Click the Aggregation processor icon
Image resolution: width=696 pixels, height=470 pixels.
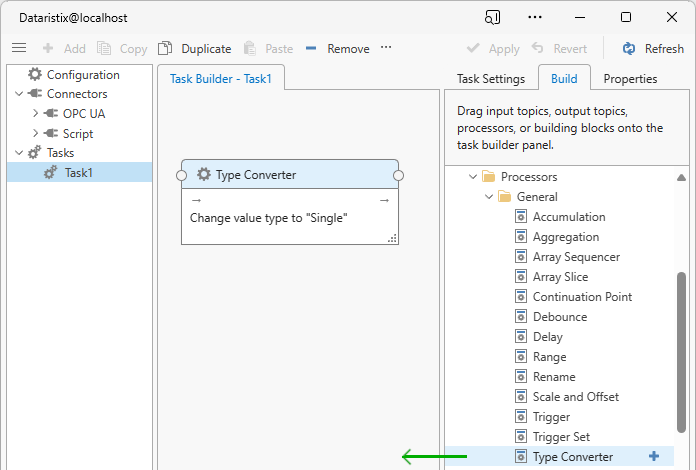(521, 237)
